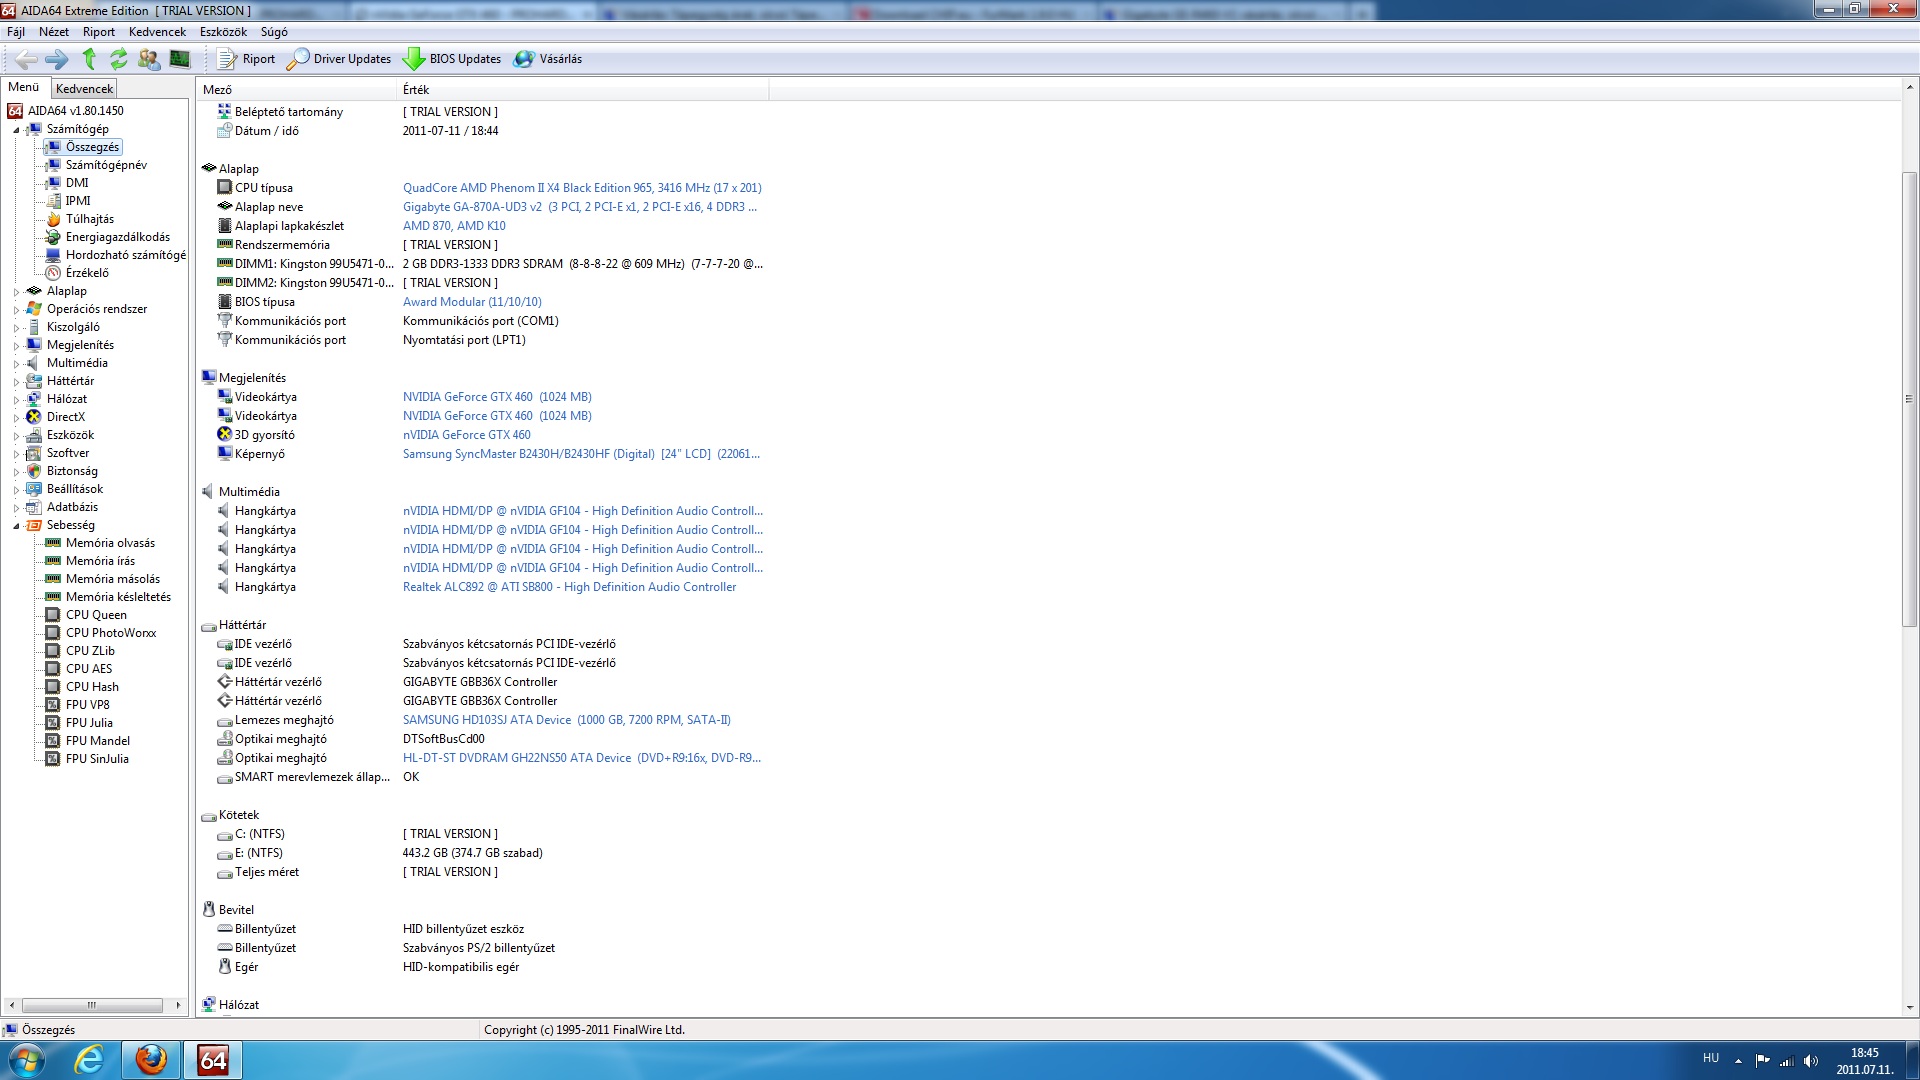The height and width of the screenshot is (1080, 1920).
Task: Click the forward navigation arrow icon
Action: (x=57, y=59)
